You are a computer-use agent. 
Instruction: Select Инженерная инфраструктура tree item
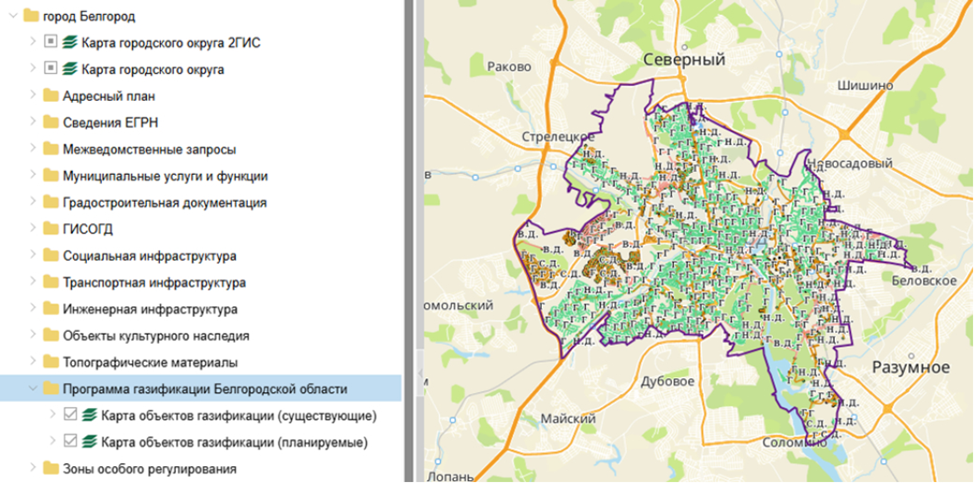point(150,309)
